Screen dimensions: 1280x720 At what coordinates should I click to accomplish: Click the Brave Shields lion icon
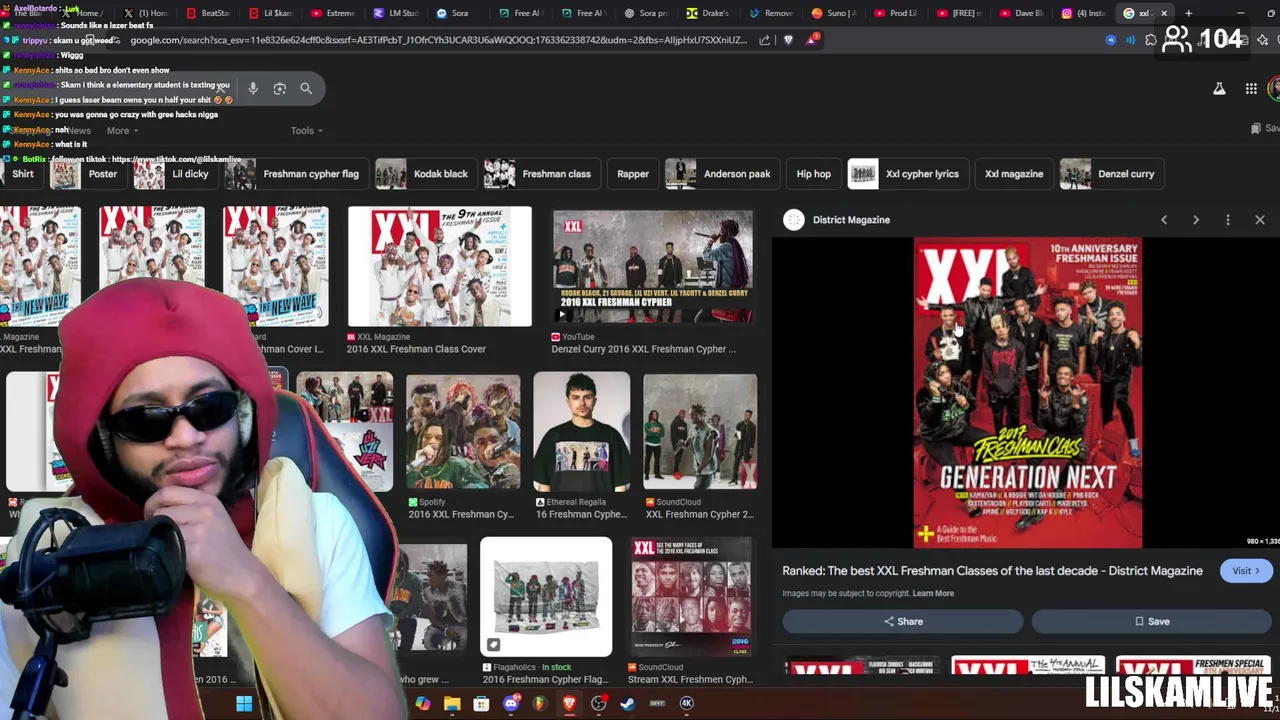(788, 40)
